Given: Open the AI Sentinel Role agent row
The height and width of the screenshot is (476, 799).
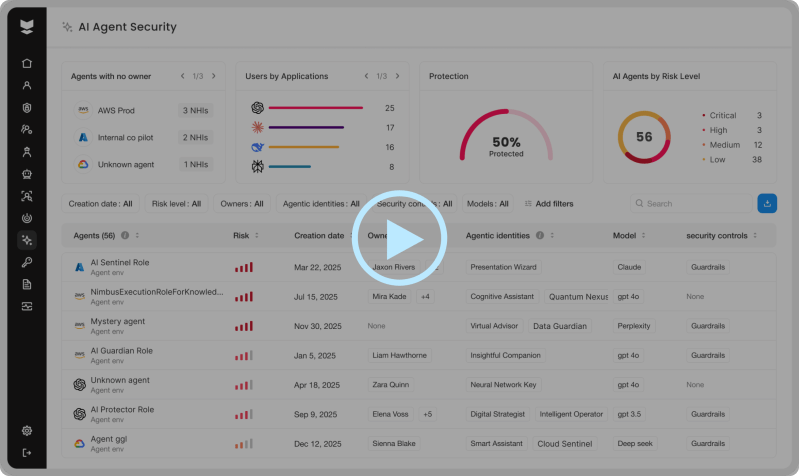Looking at the screenshot, I should click(419, 267).
